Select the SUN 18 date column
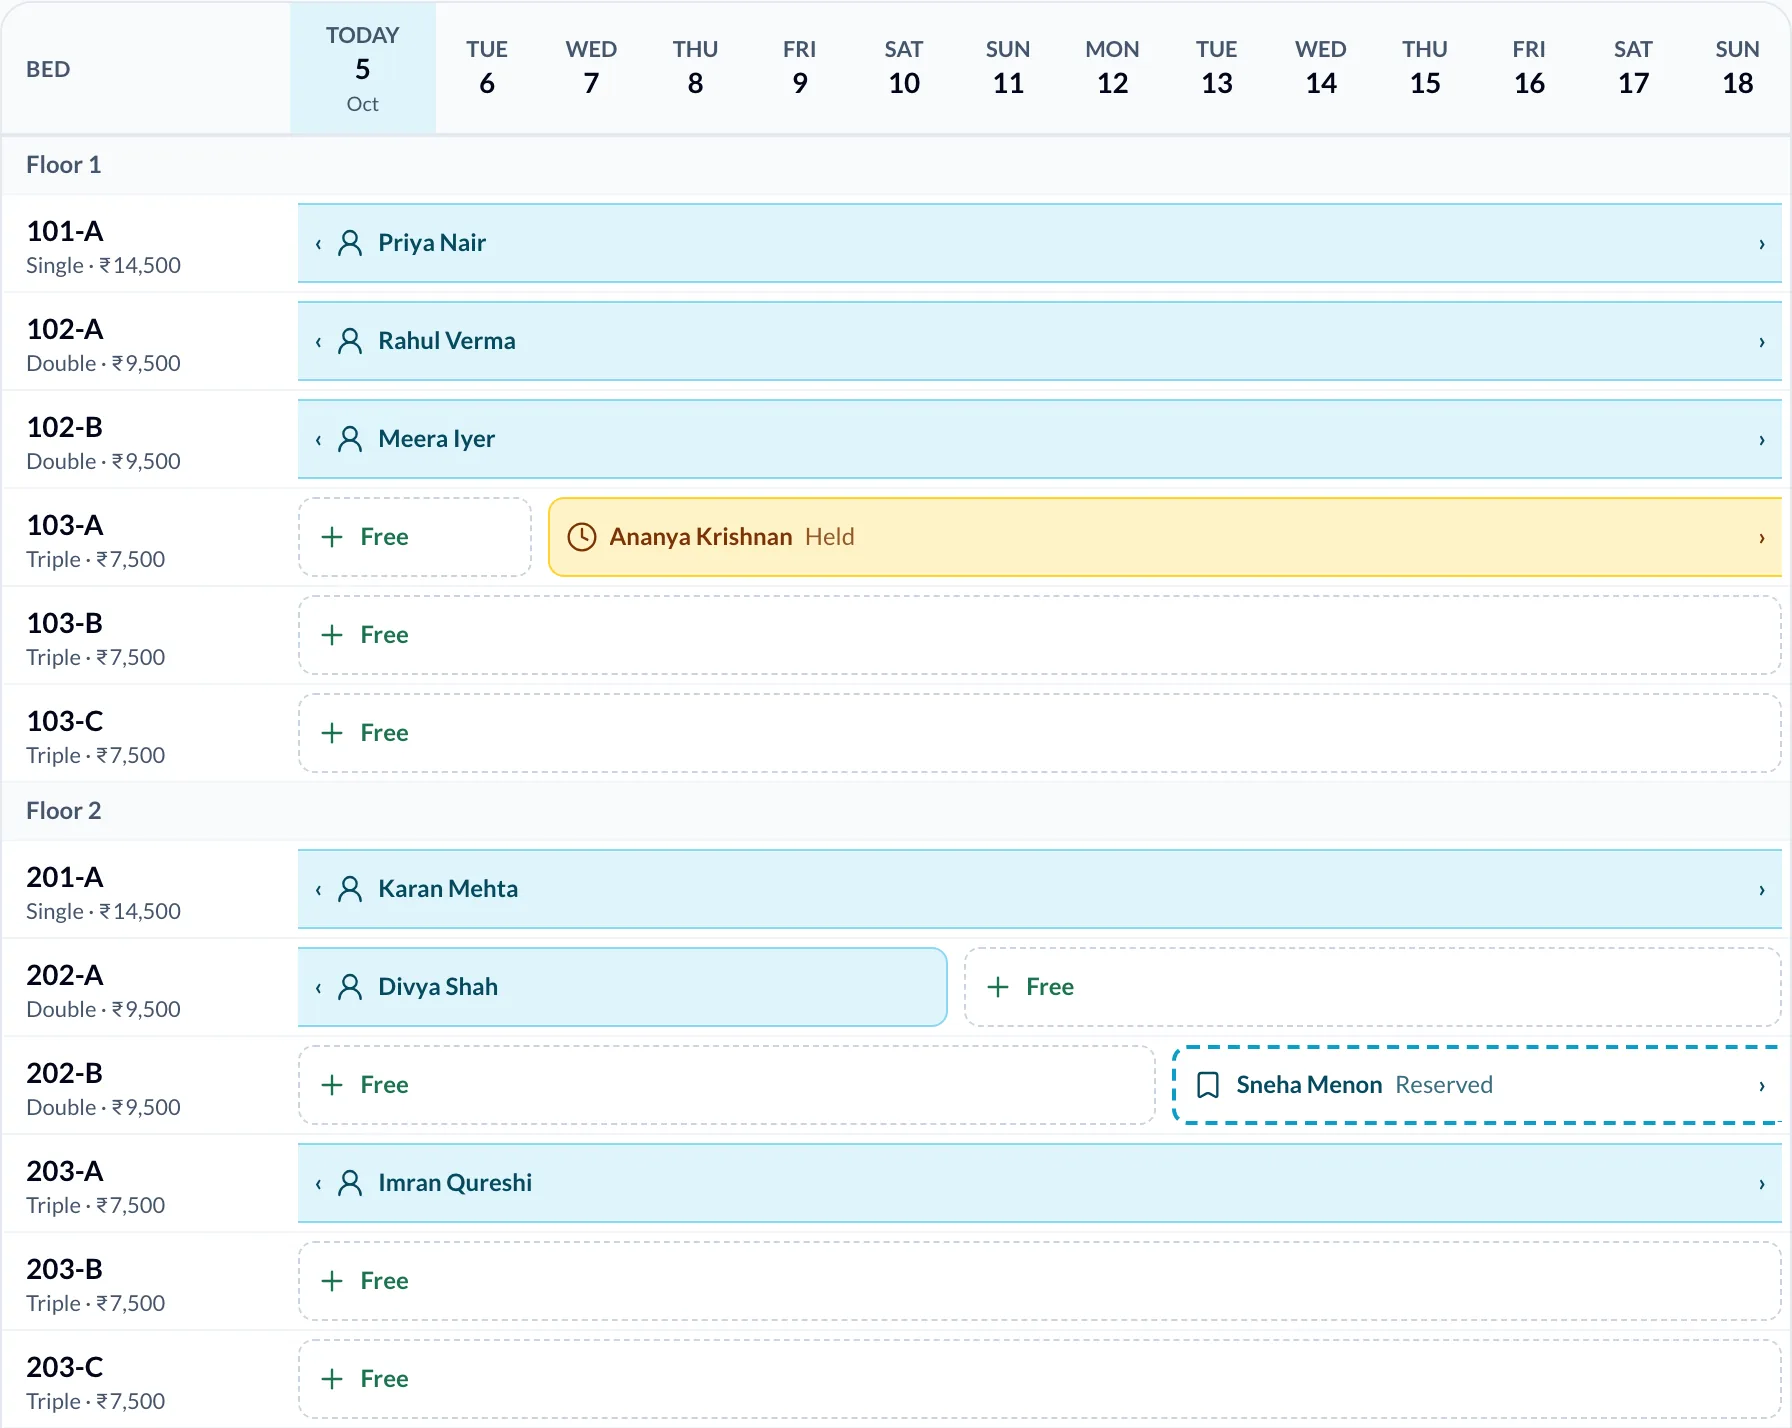1792x1428 pixels. tap(1738, 68)
